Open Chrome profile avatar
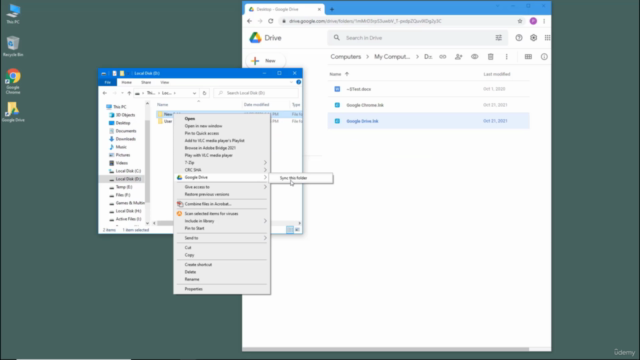 [533, 21]
